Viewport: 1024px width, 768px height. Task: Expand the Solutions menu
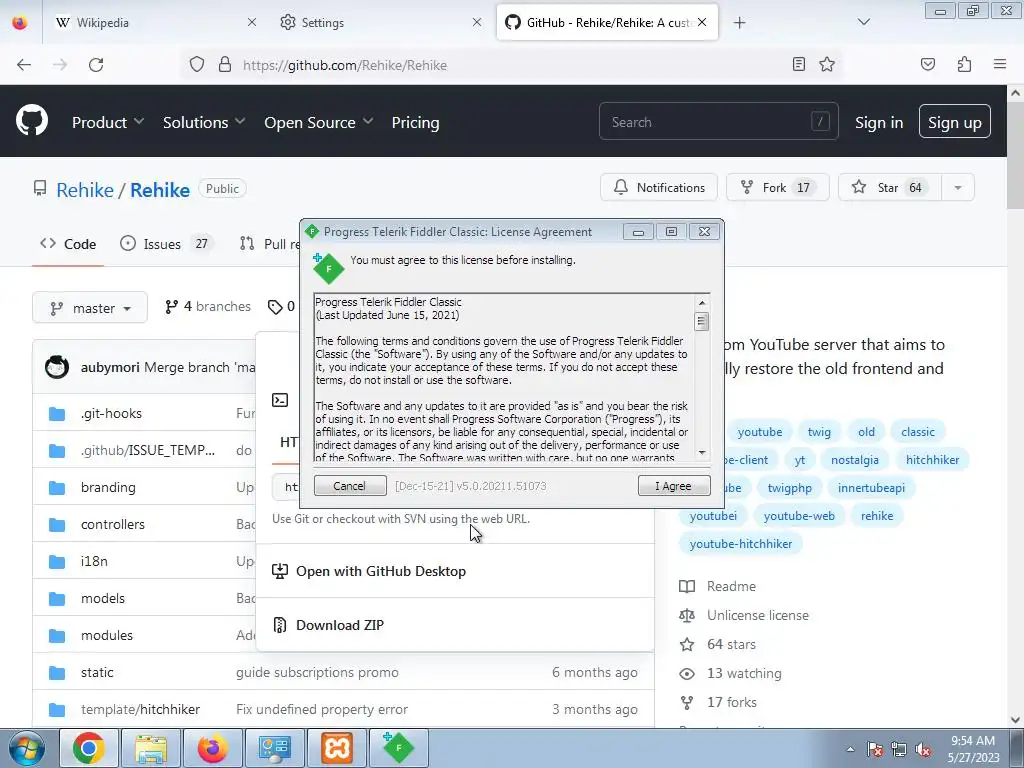204,122
